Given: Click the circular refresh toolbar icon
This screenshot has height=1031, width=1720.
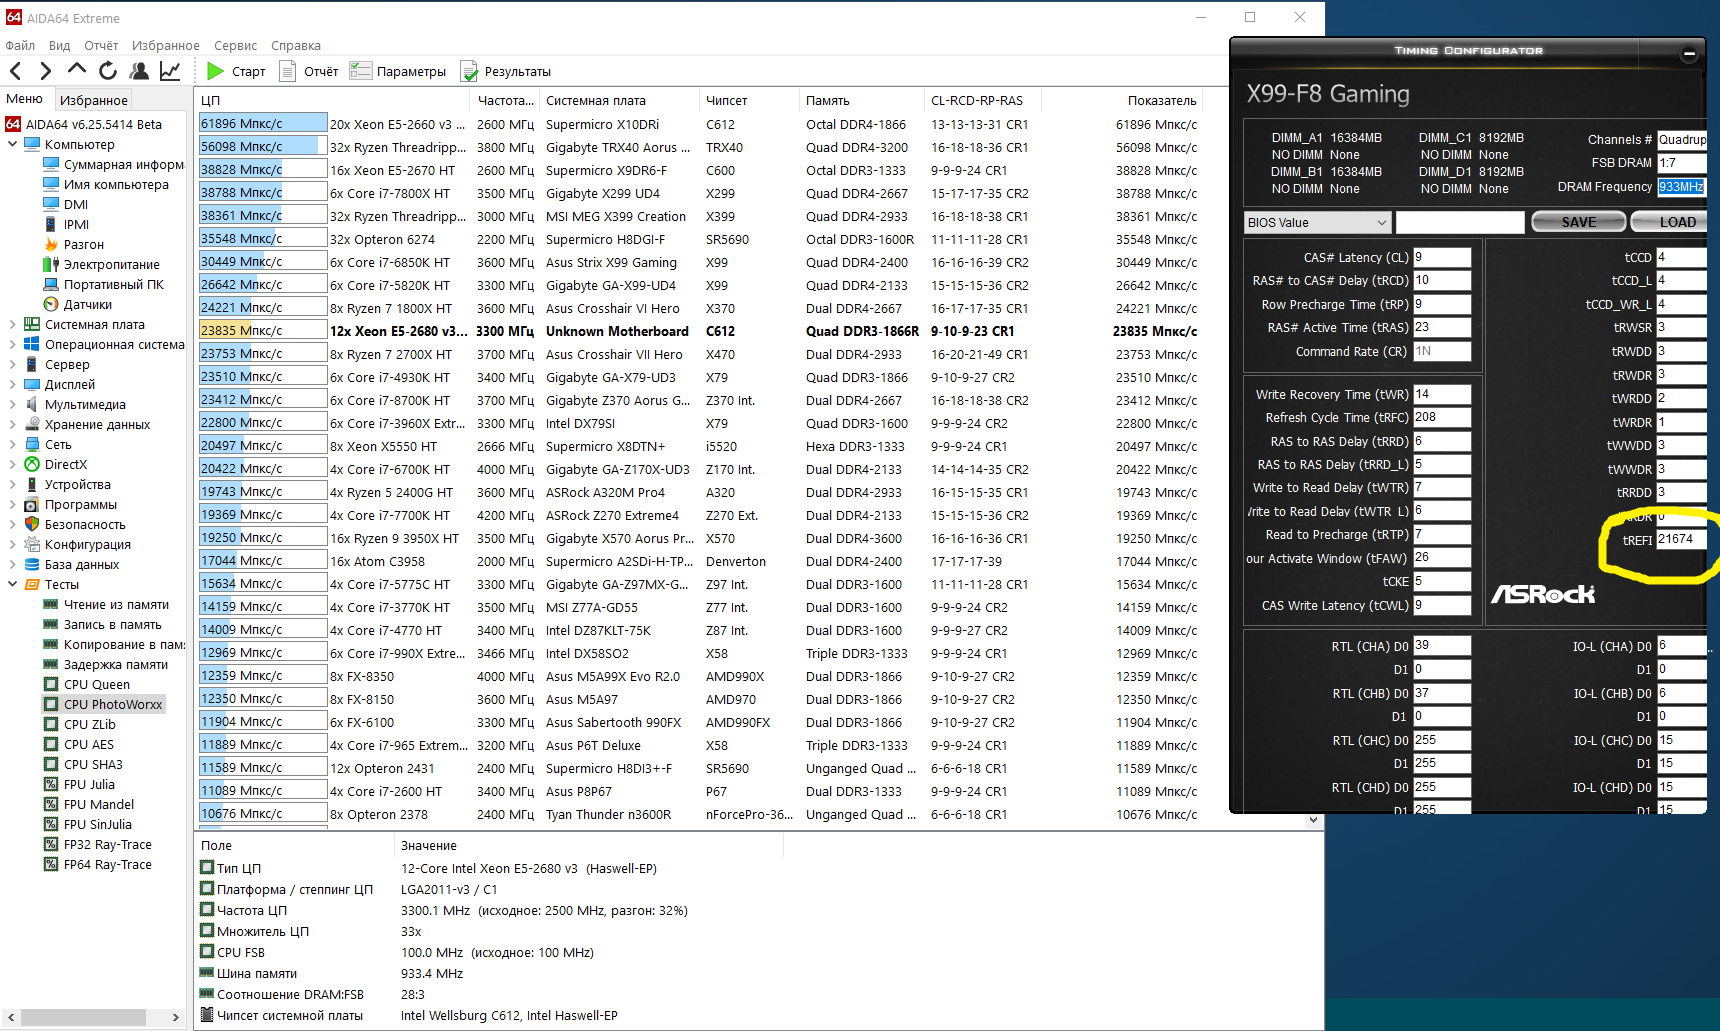Looking at the screenshot, I should tap(108, 71).
